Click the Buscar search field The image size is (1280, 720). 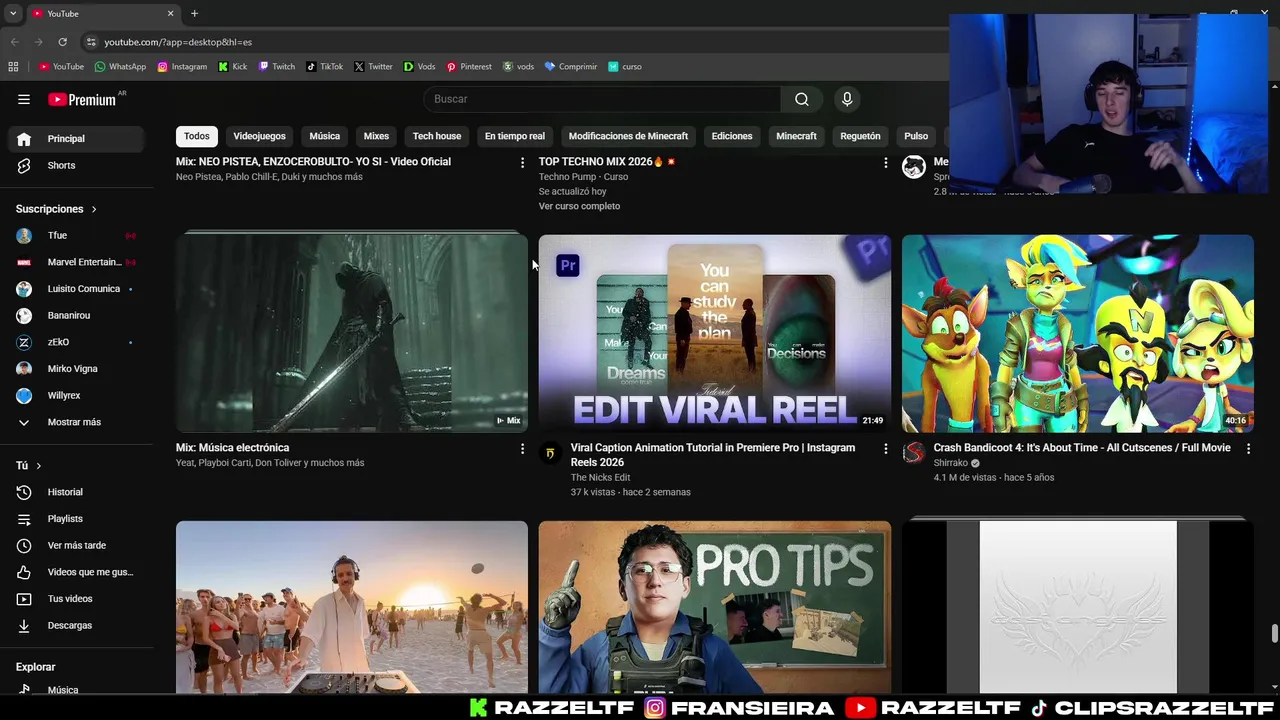602,99
